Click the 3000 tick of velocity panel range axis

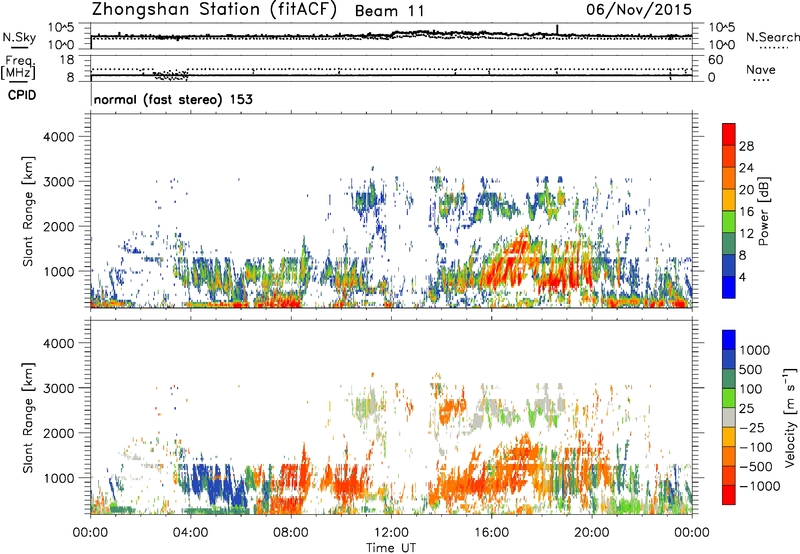point(59,388)
